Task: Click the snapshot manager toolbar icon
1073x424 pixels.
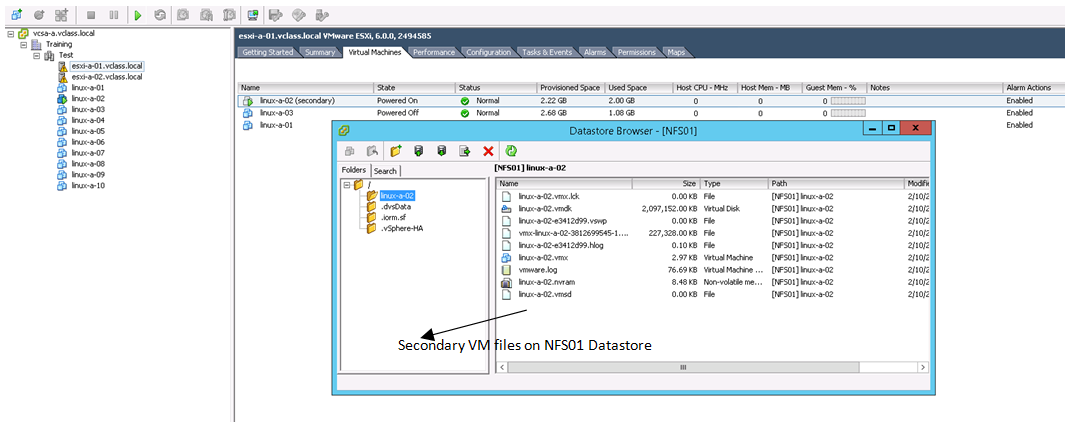Action: 229,14
